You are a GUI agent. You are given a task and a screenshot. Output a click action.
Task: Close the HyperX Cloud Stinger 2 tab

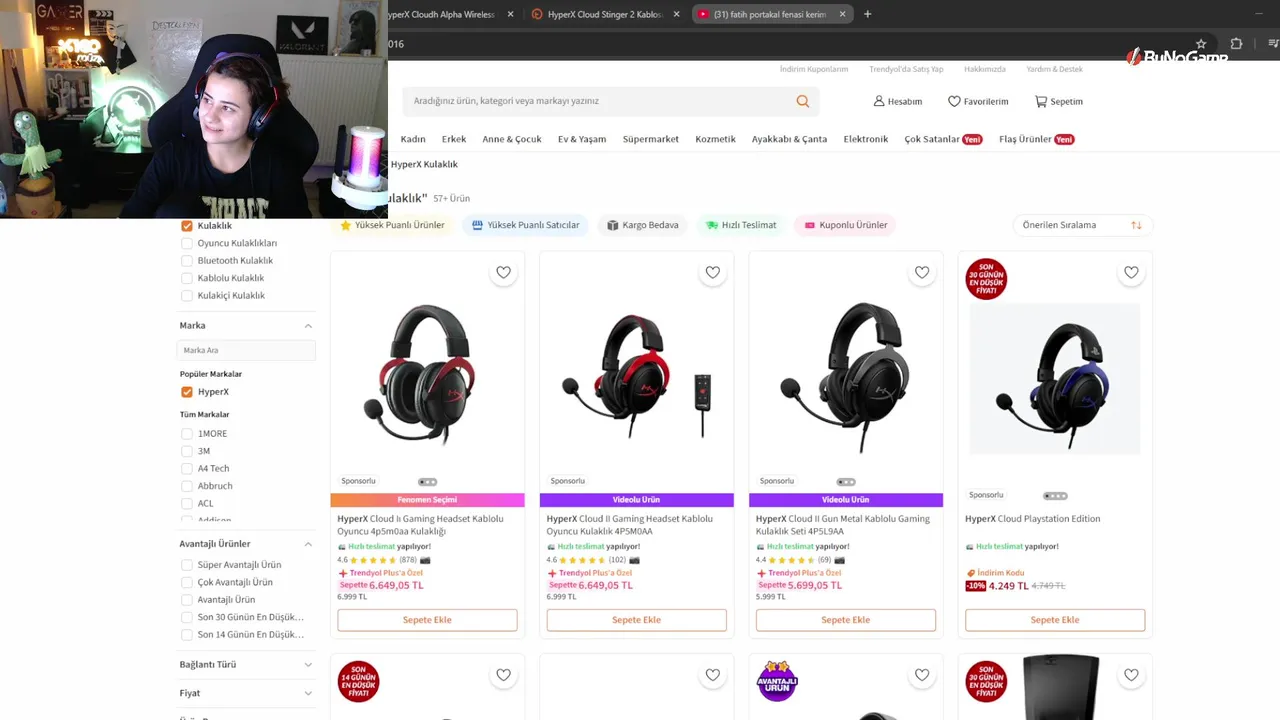click(677, 14)
